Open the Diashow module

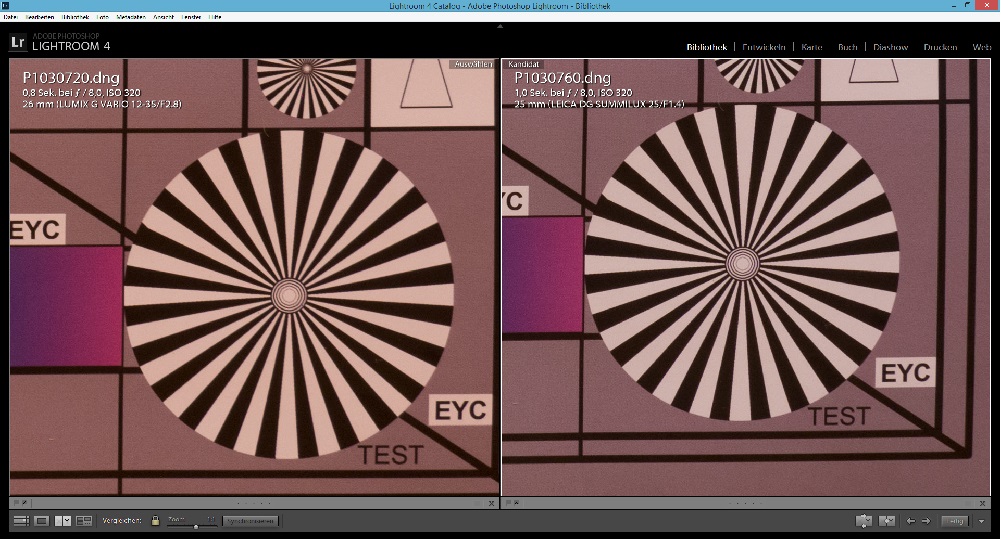pyautogui.click(x=890, y=47)
